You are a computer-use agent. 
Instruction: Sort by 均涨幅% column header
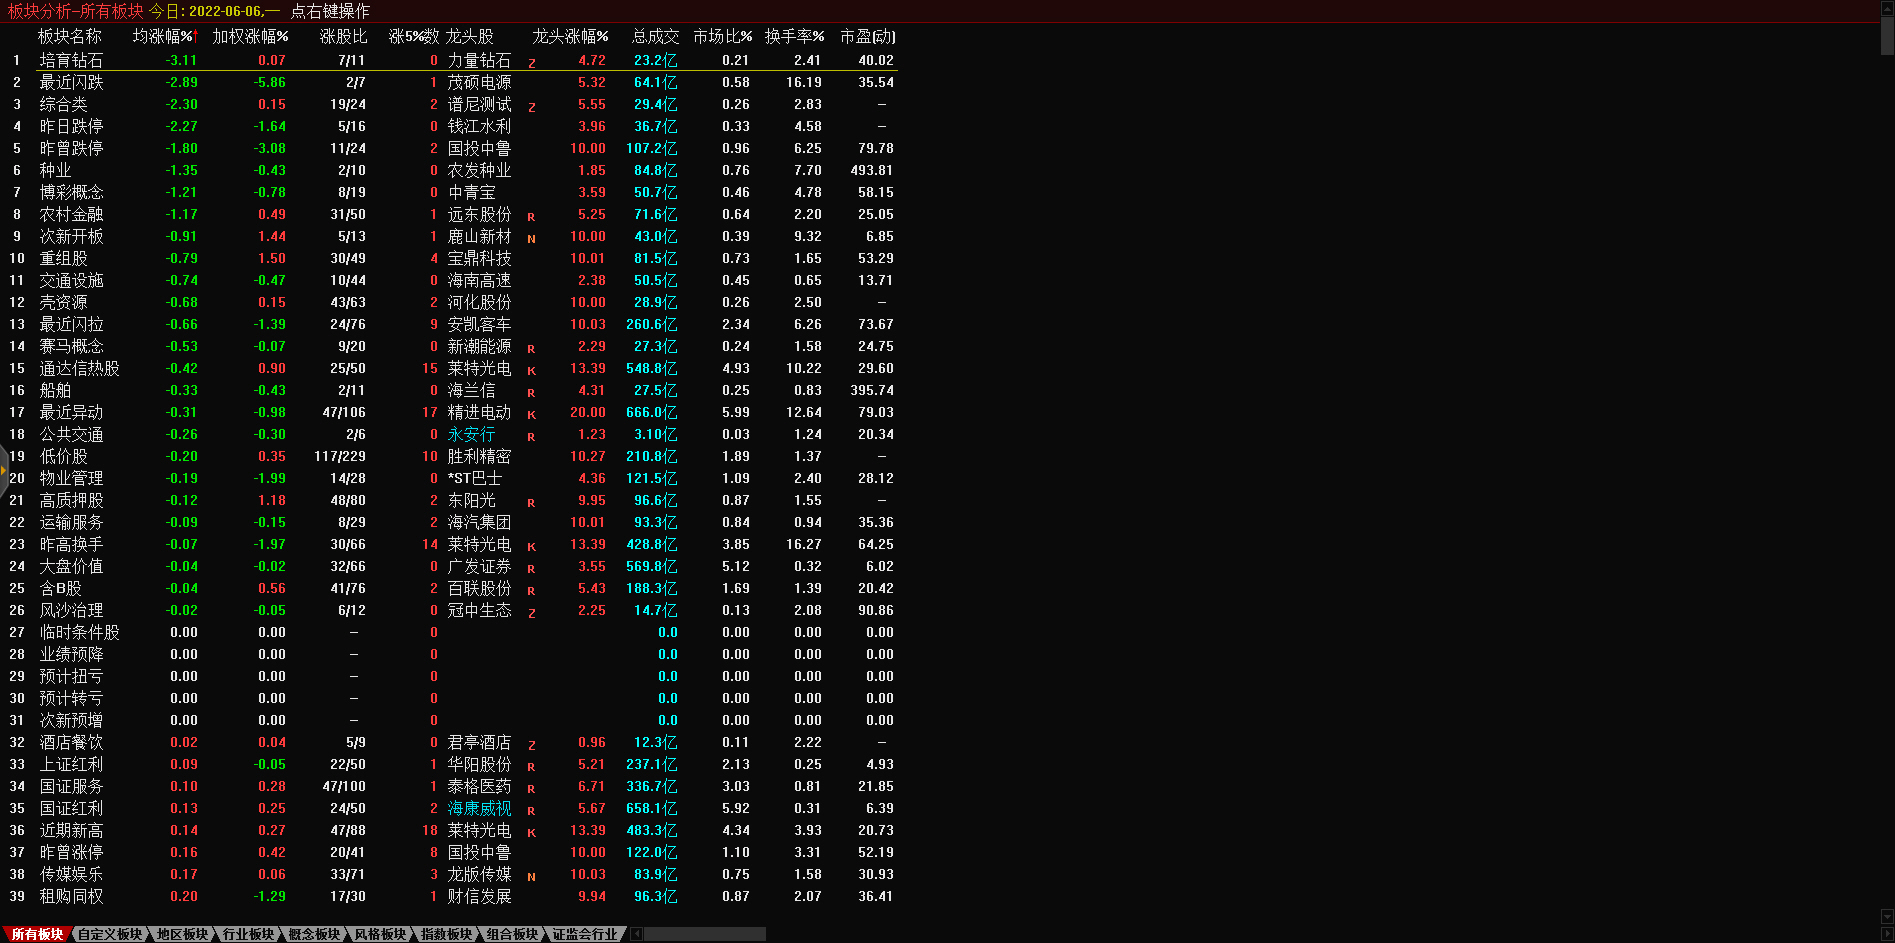[164, 36]
